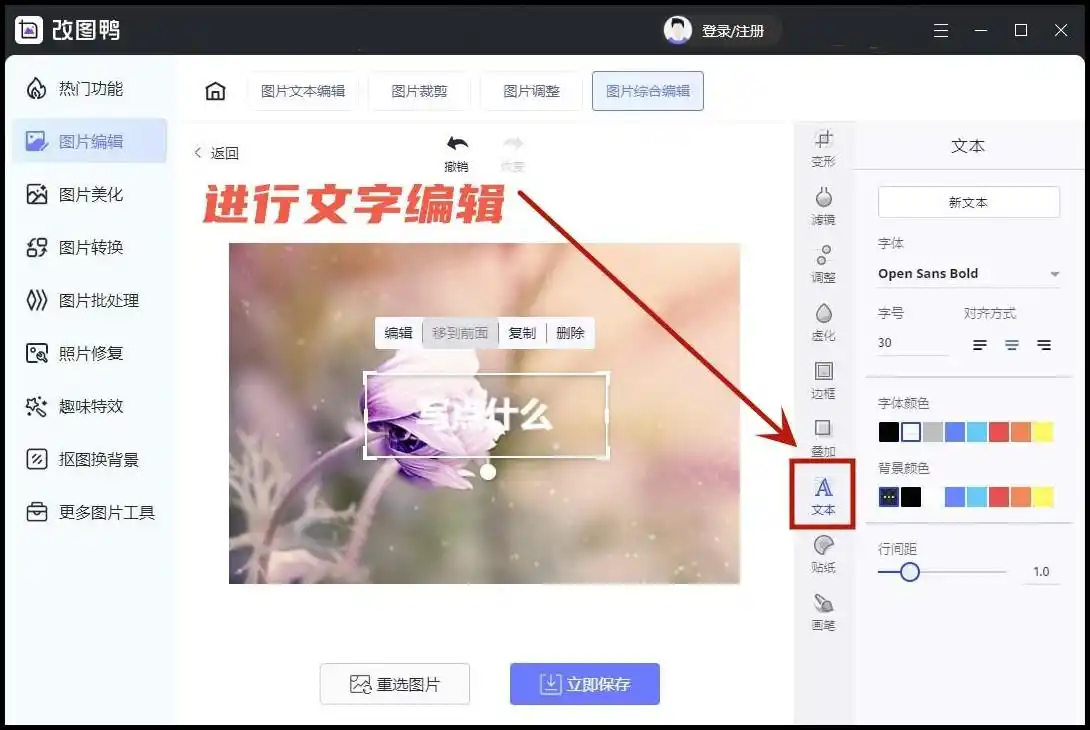Open the 边框 border tool
The width and height of the screenshot is (1090, 730).
pyautogui.click(x=823, y=378)
